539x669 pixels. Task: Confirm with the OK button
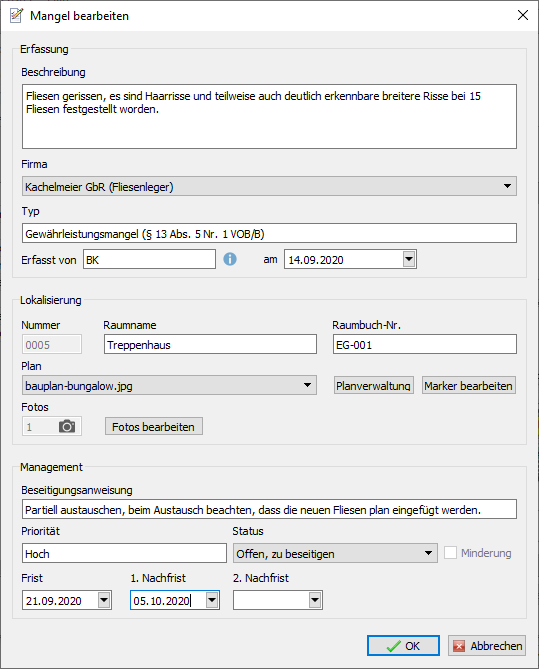pos(403,646)
